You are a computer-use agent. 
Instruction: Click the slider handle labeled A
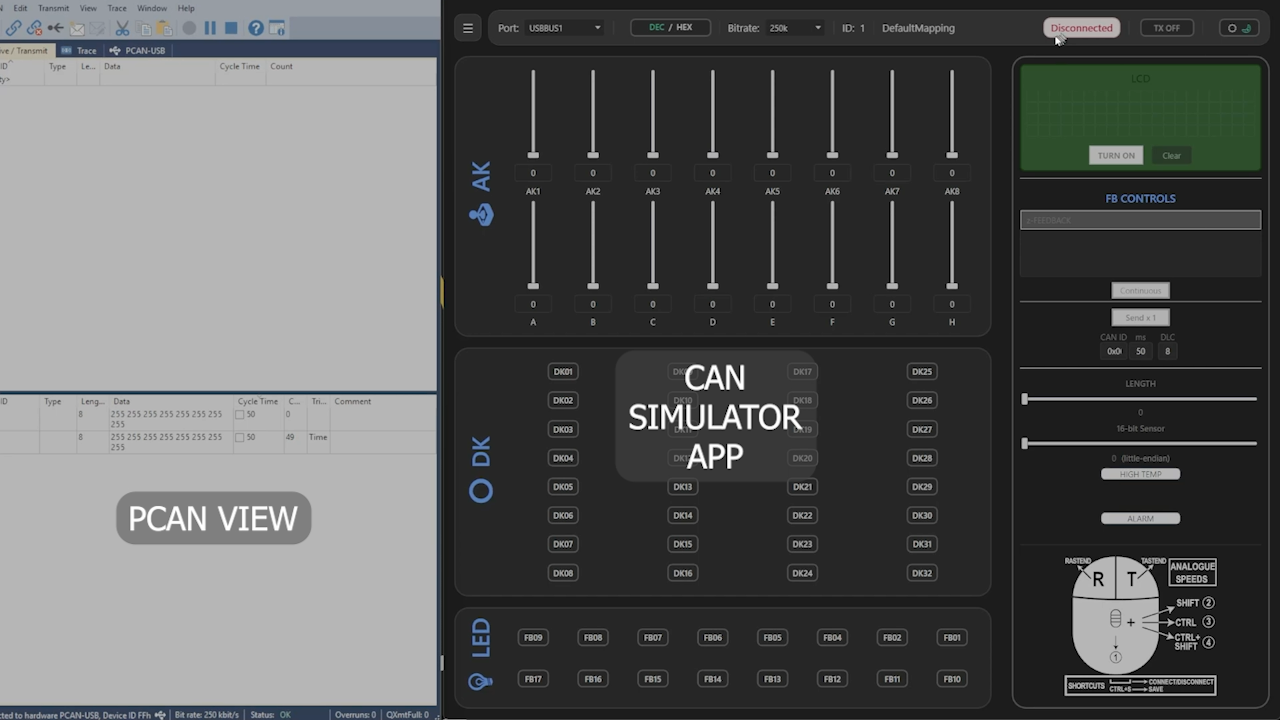tap(533, 286)
